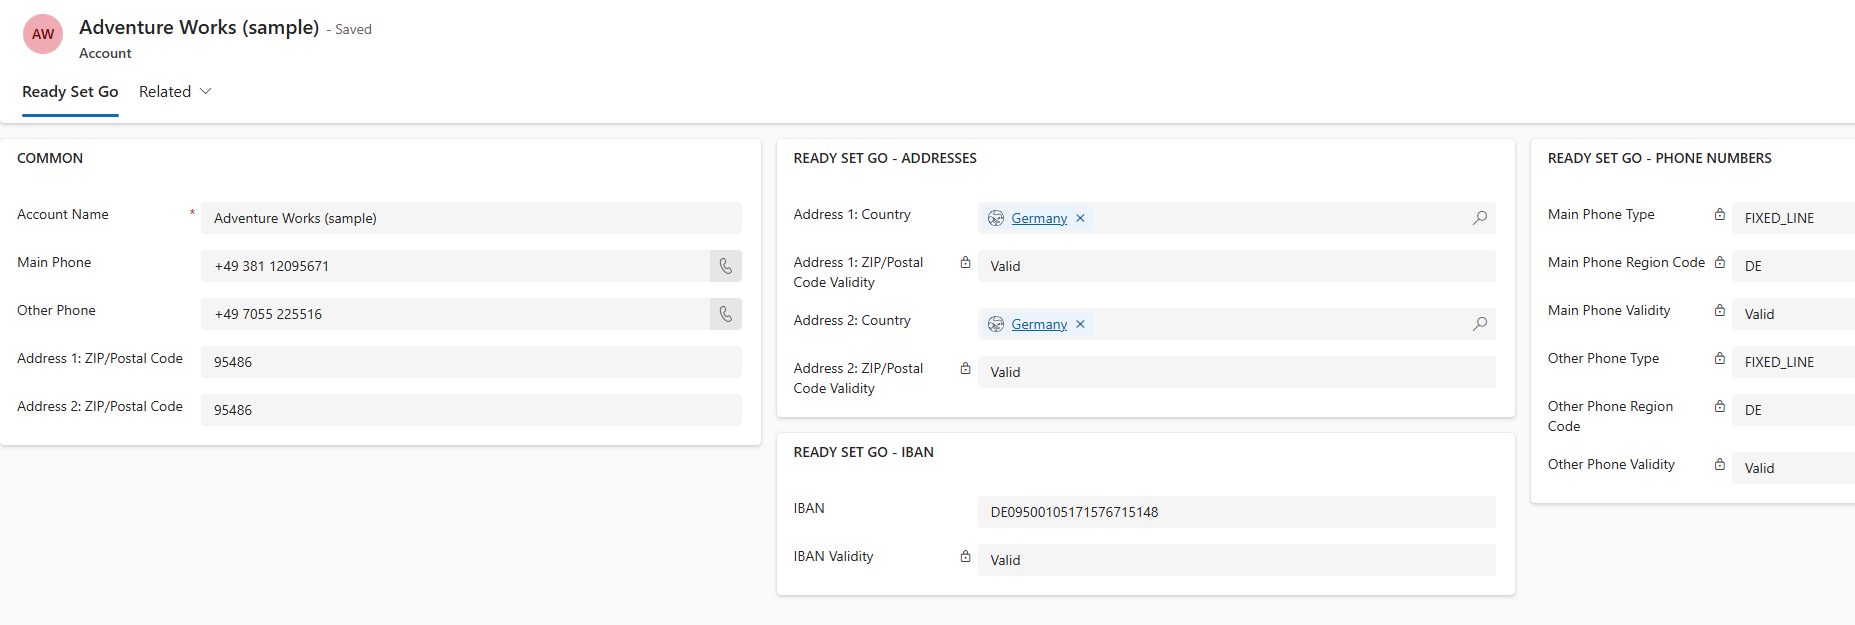Image resolution: width=1855 pixels, height=625 pixels.
Task: Search Address 1: Country lookup
Action: coord(1480,218)
